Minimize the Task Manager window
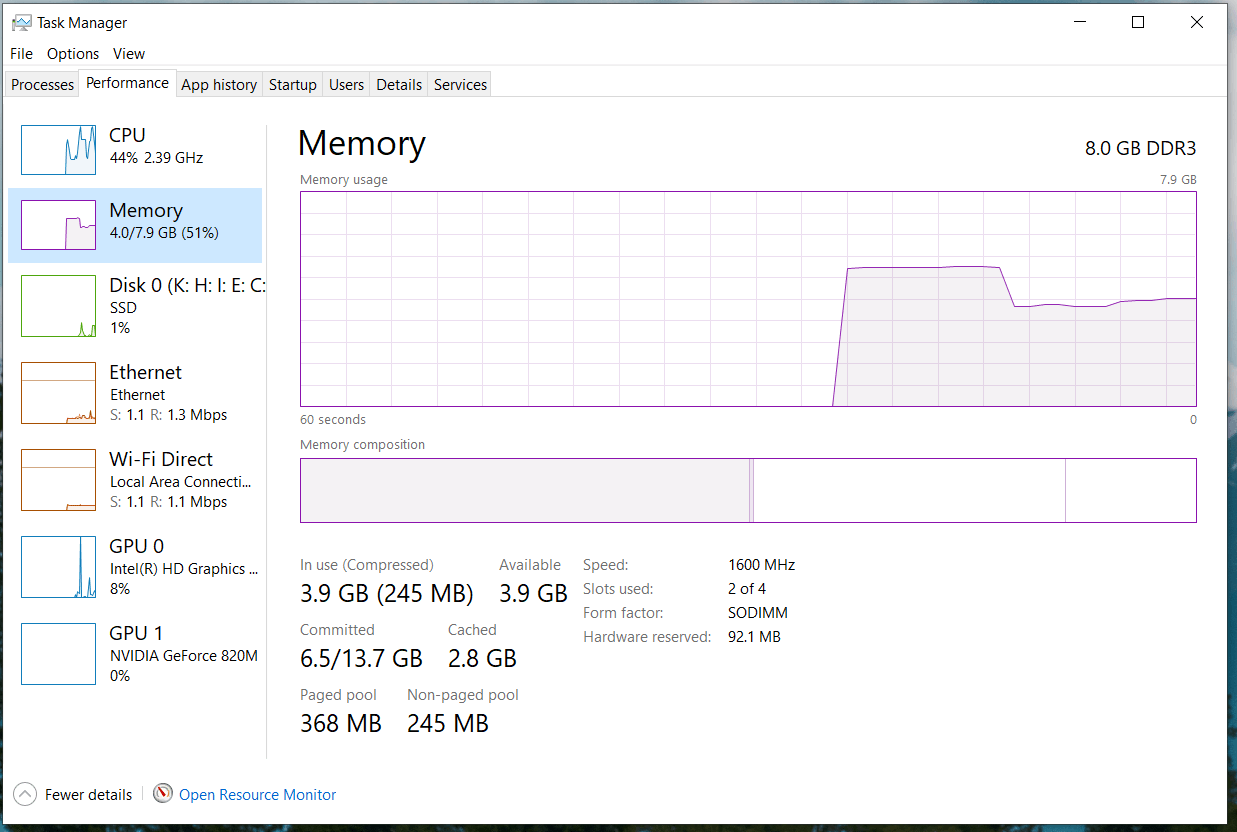The height and width of the screenshot is (832, 1237). click(x=1079, y=22)
